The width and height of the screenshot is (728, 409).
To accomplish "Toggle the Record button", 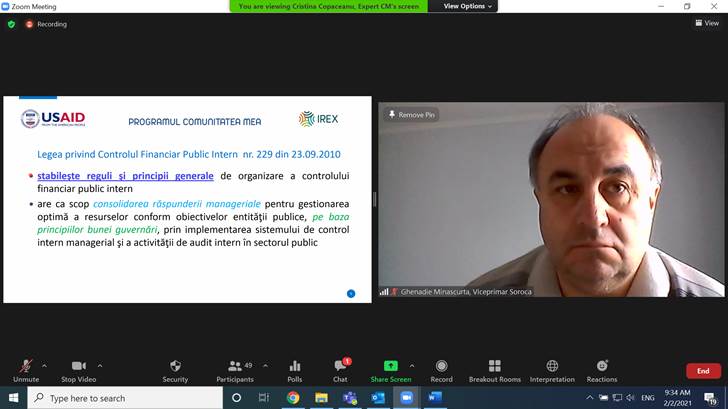I will click(441, 370).
